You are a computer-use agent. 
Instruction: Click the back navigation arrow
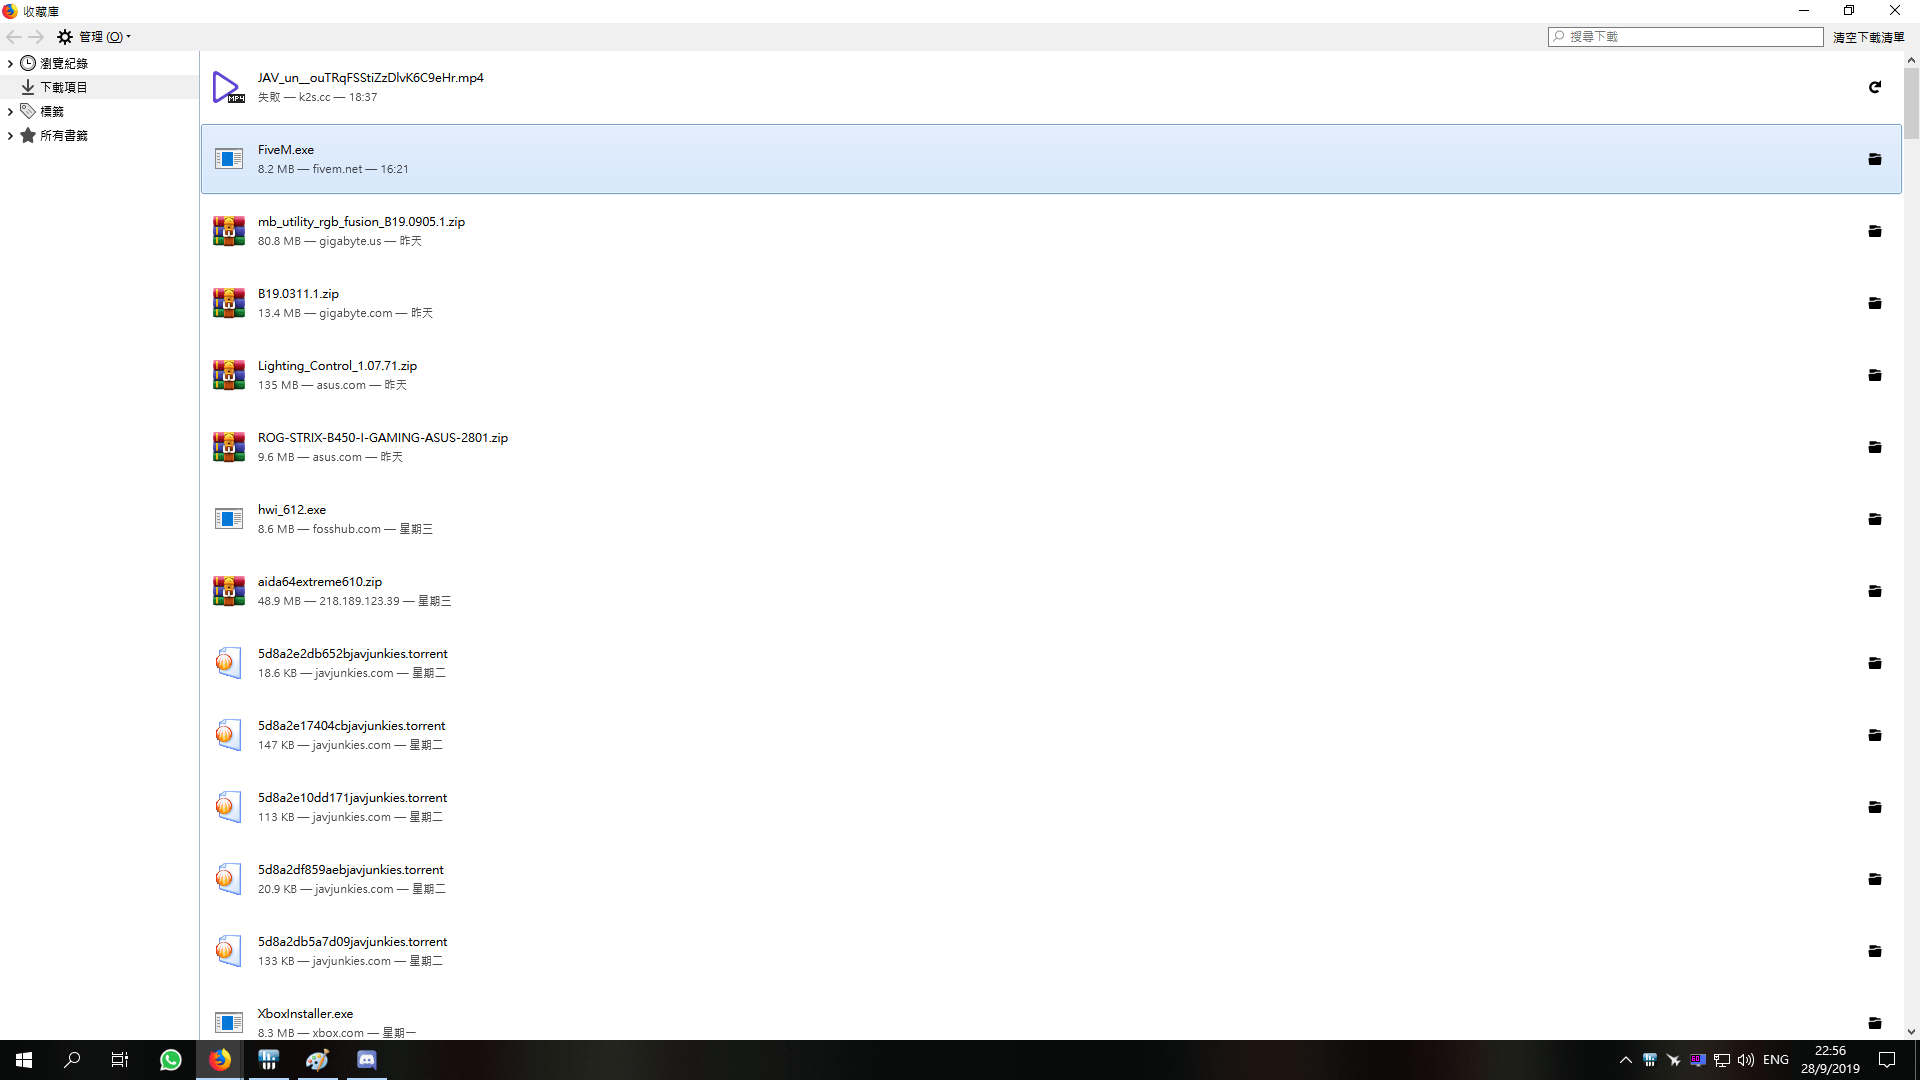click(14, 37)
